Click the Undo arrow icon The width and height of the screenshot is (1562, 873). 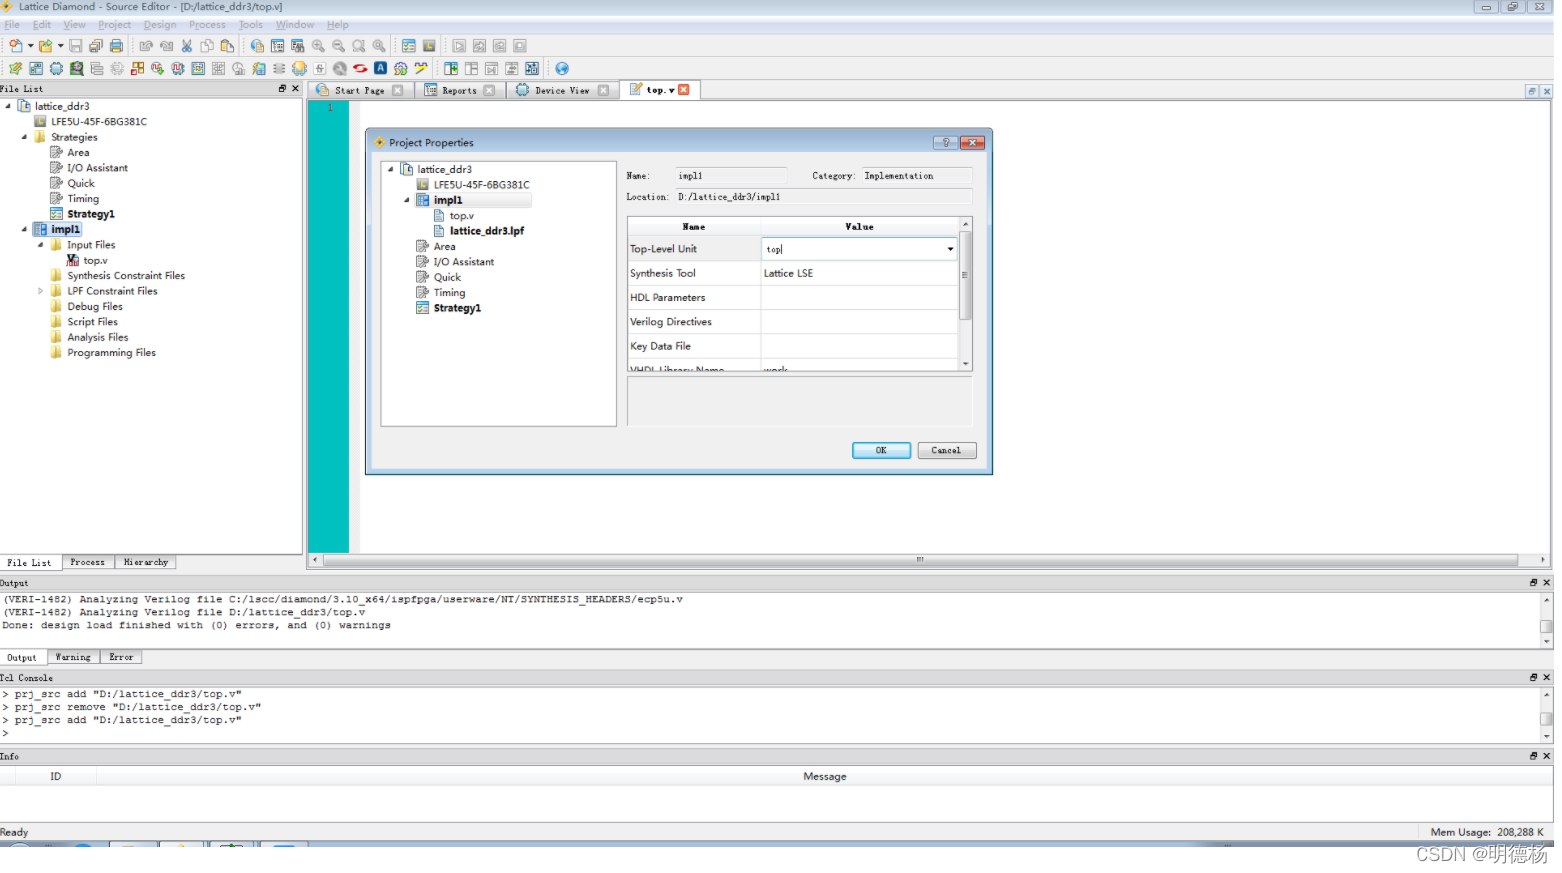(146, 46)
